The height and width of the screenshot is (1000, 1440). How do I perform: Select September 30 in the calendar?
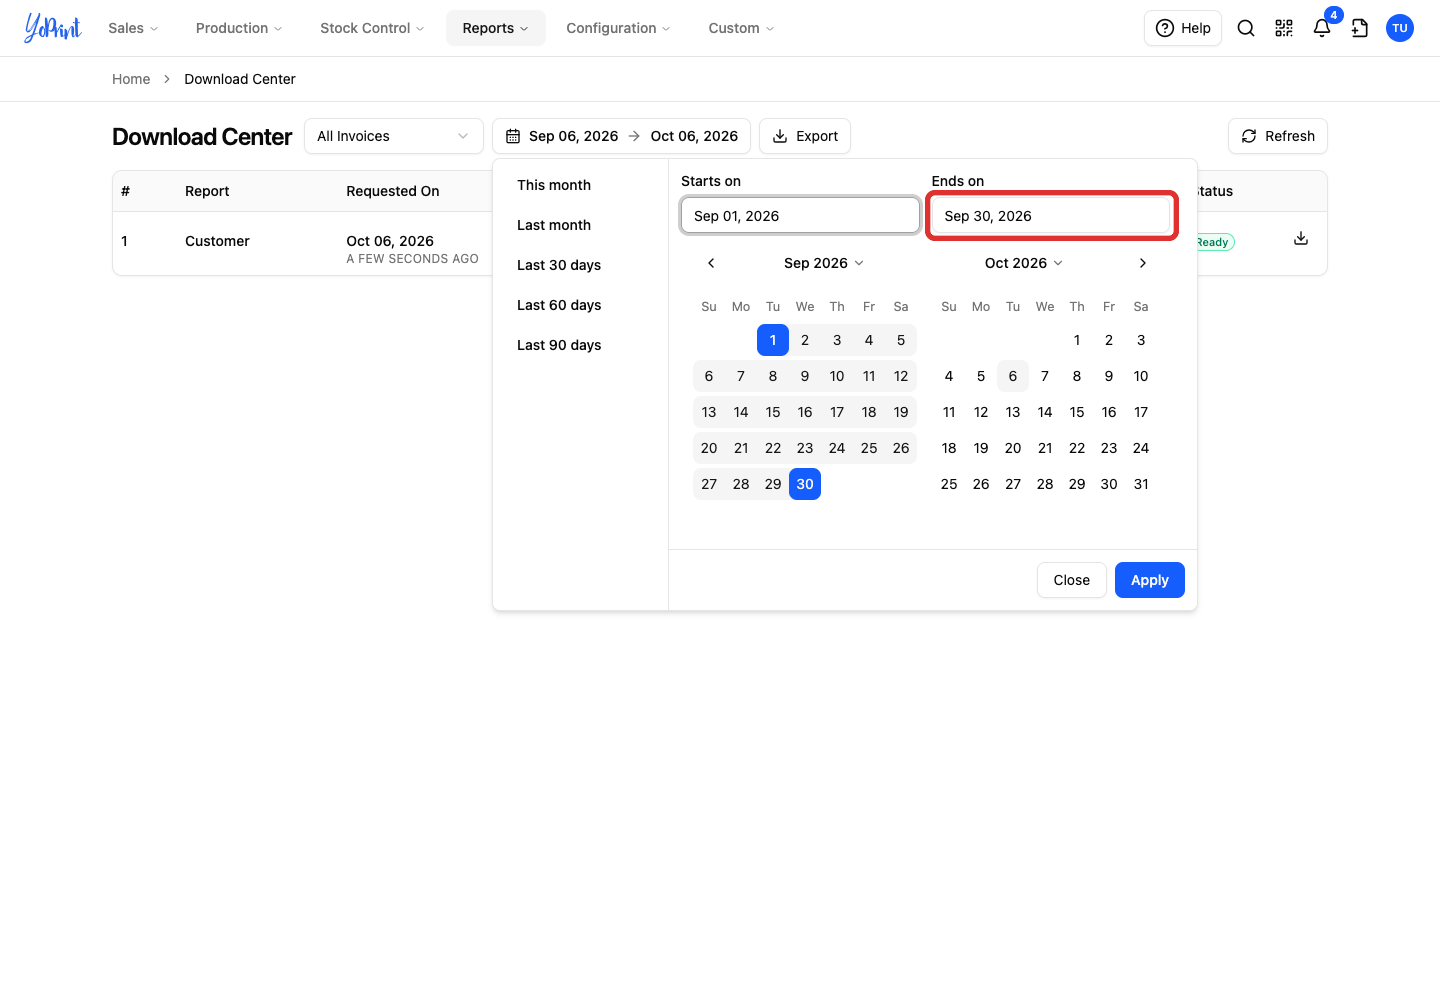point(805,484)
